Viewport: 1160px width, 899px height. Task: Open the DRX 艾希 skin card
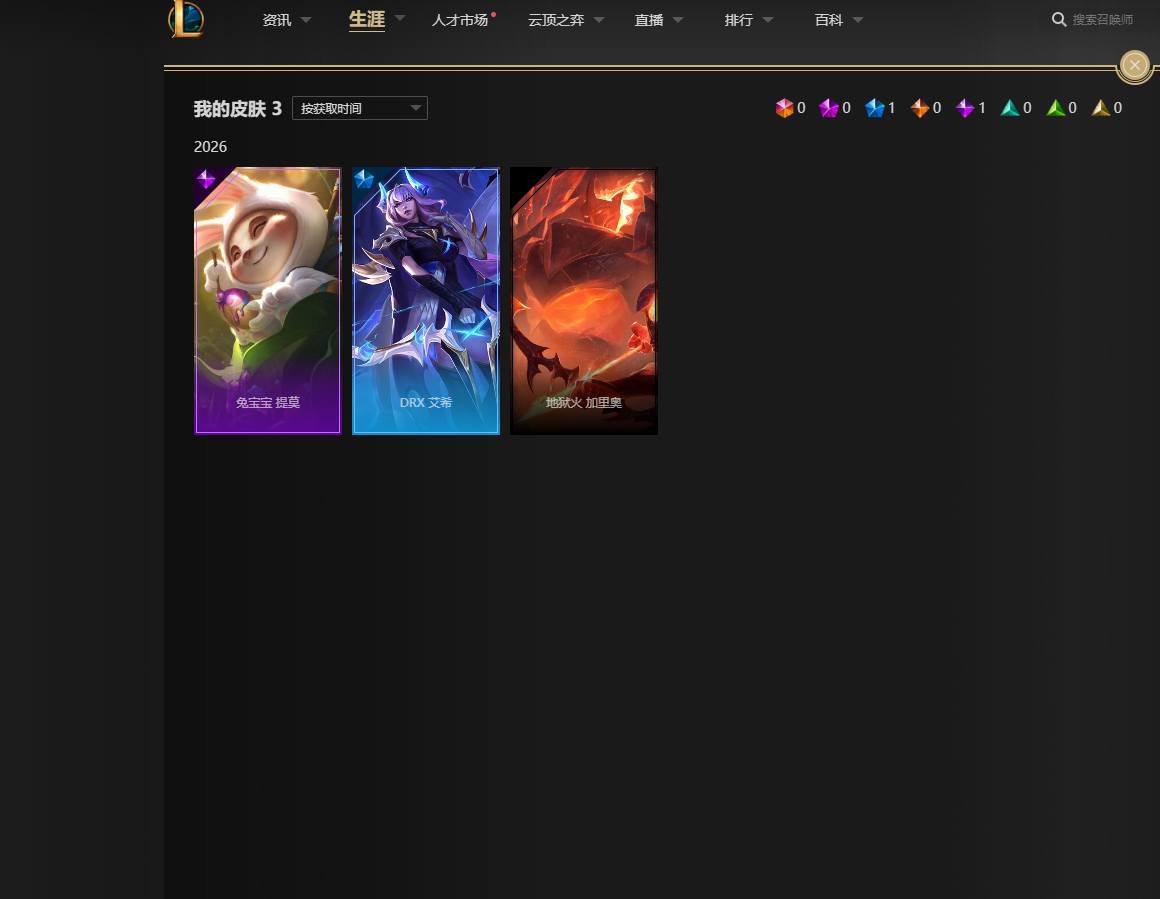click(x=425, y=300)
